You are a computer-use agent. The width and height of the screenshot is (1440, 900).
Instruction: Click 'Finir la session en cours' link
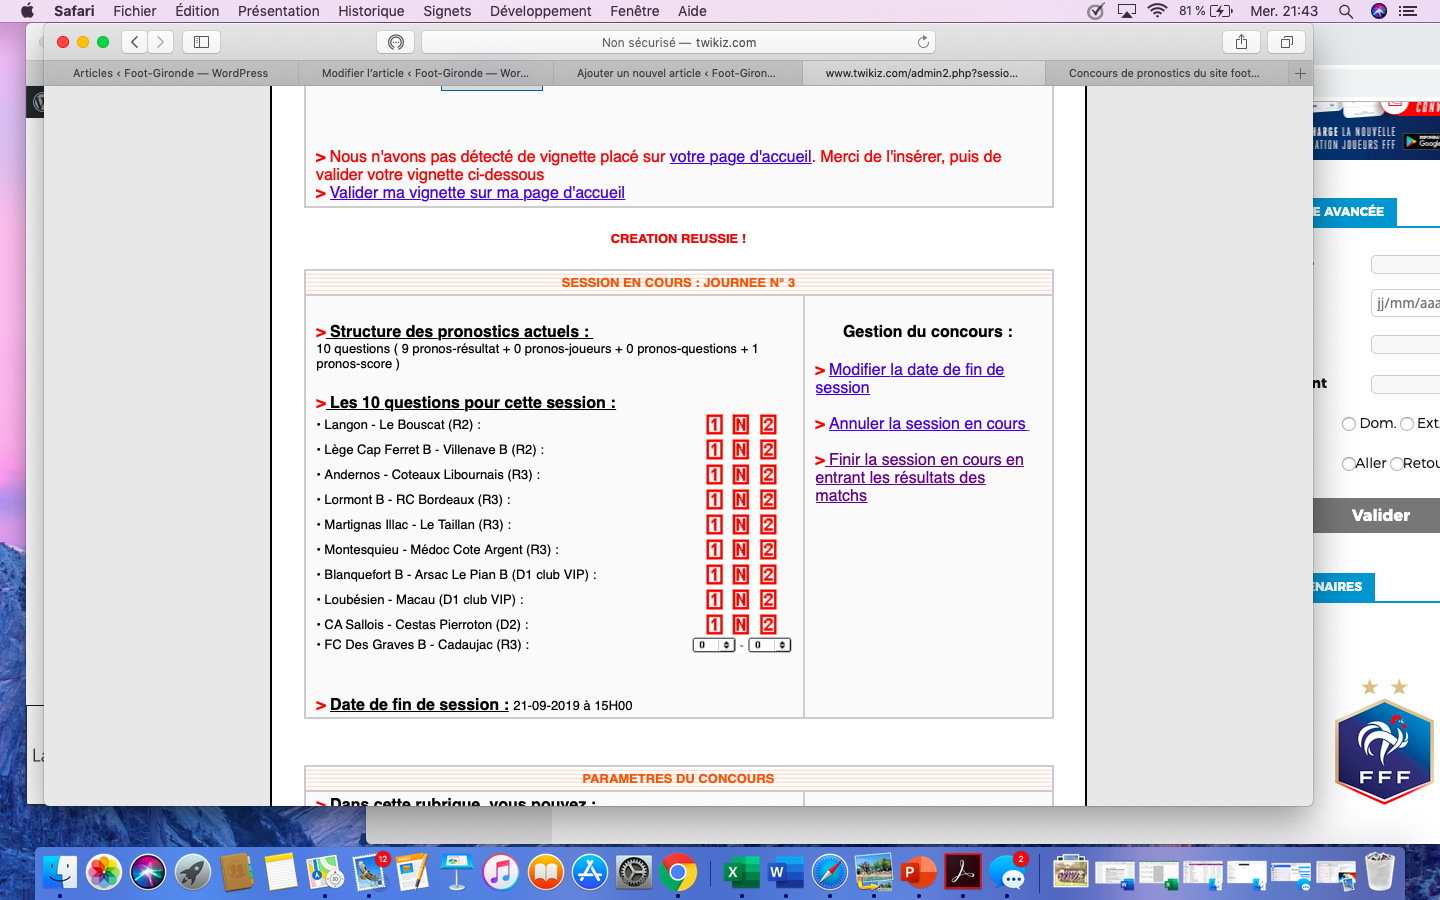[919, 478]
